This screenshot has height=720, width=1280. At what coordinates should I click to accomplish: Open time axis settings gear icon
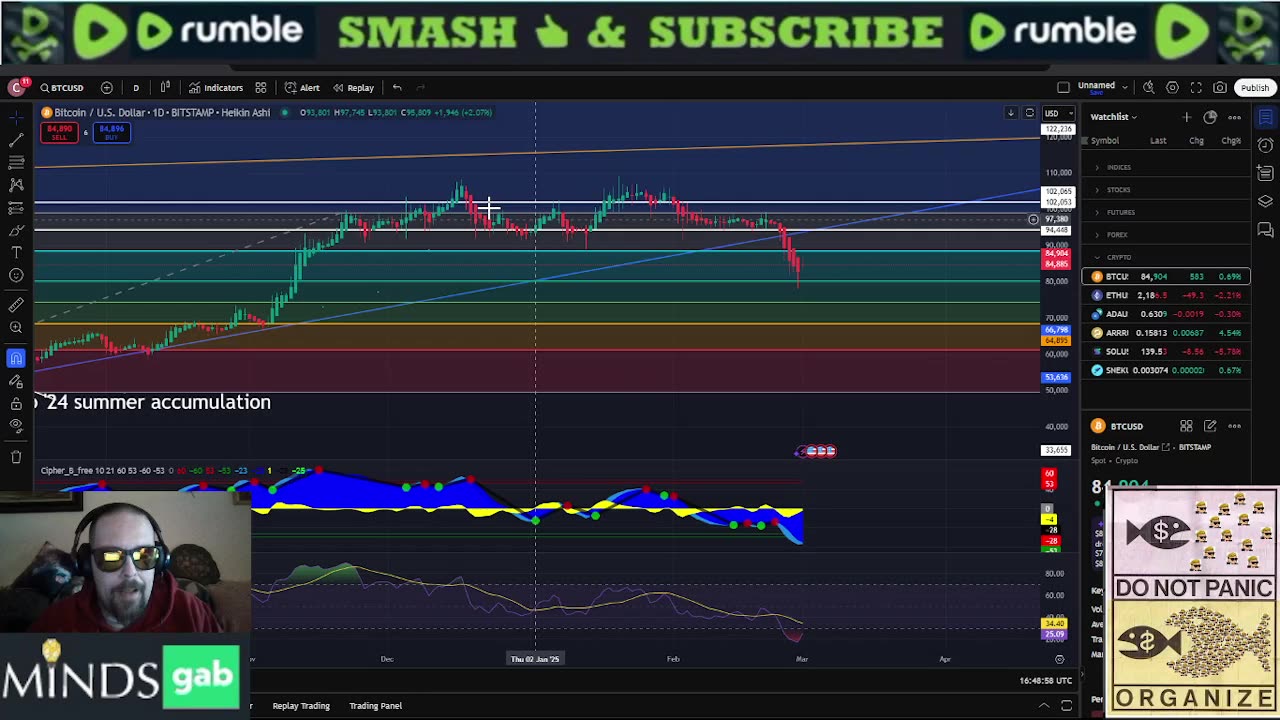(x=1059, y=659)
